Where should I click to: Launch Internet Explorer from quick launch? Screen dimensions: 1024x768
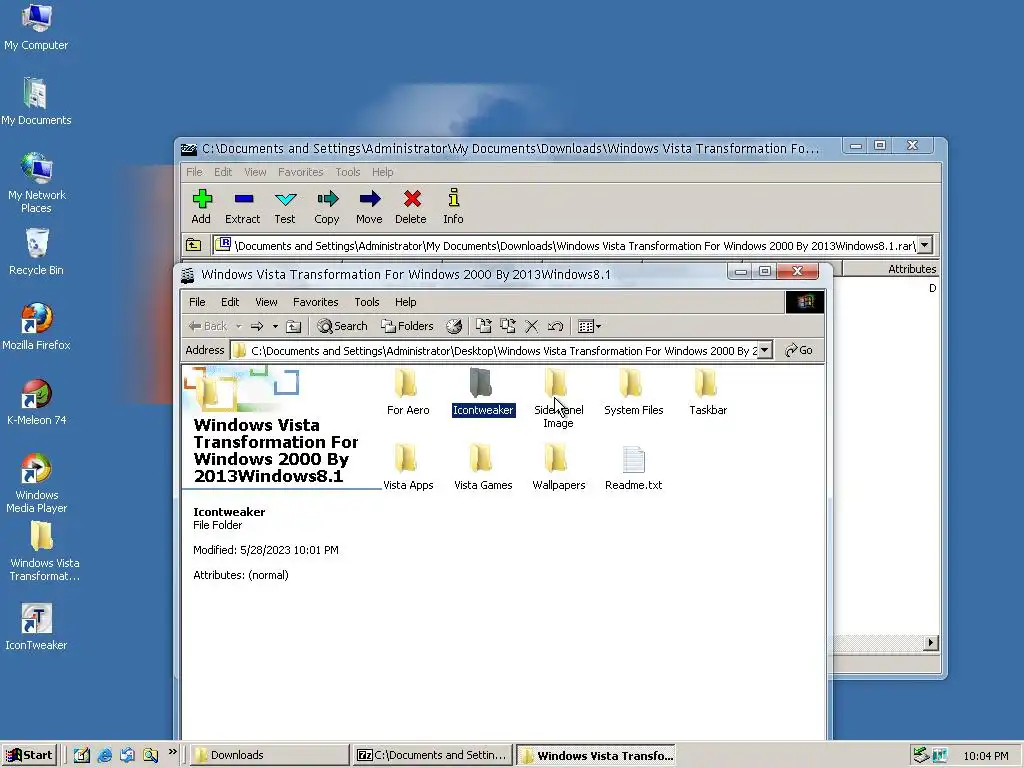tap(104, 755)
